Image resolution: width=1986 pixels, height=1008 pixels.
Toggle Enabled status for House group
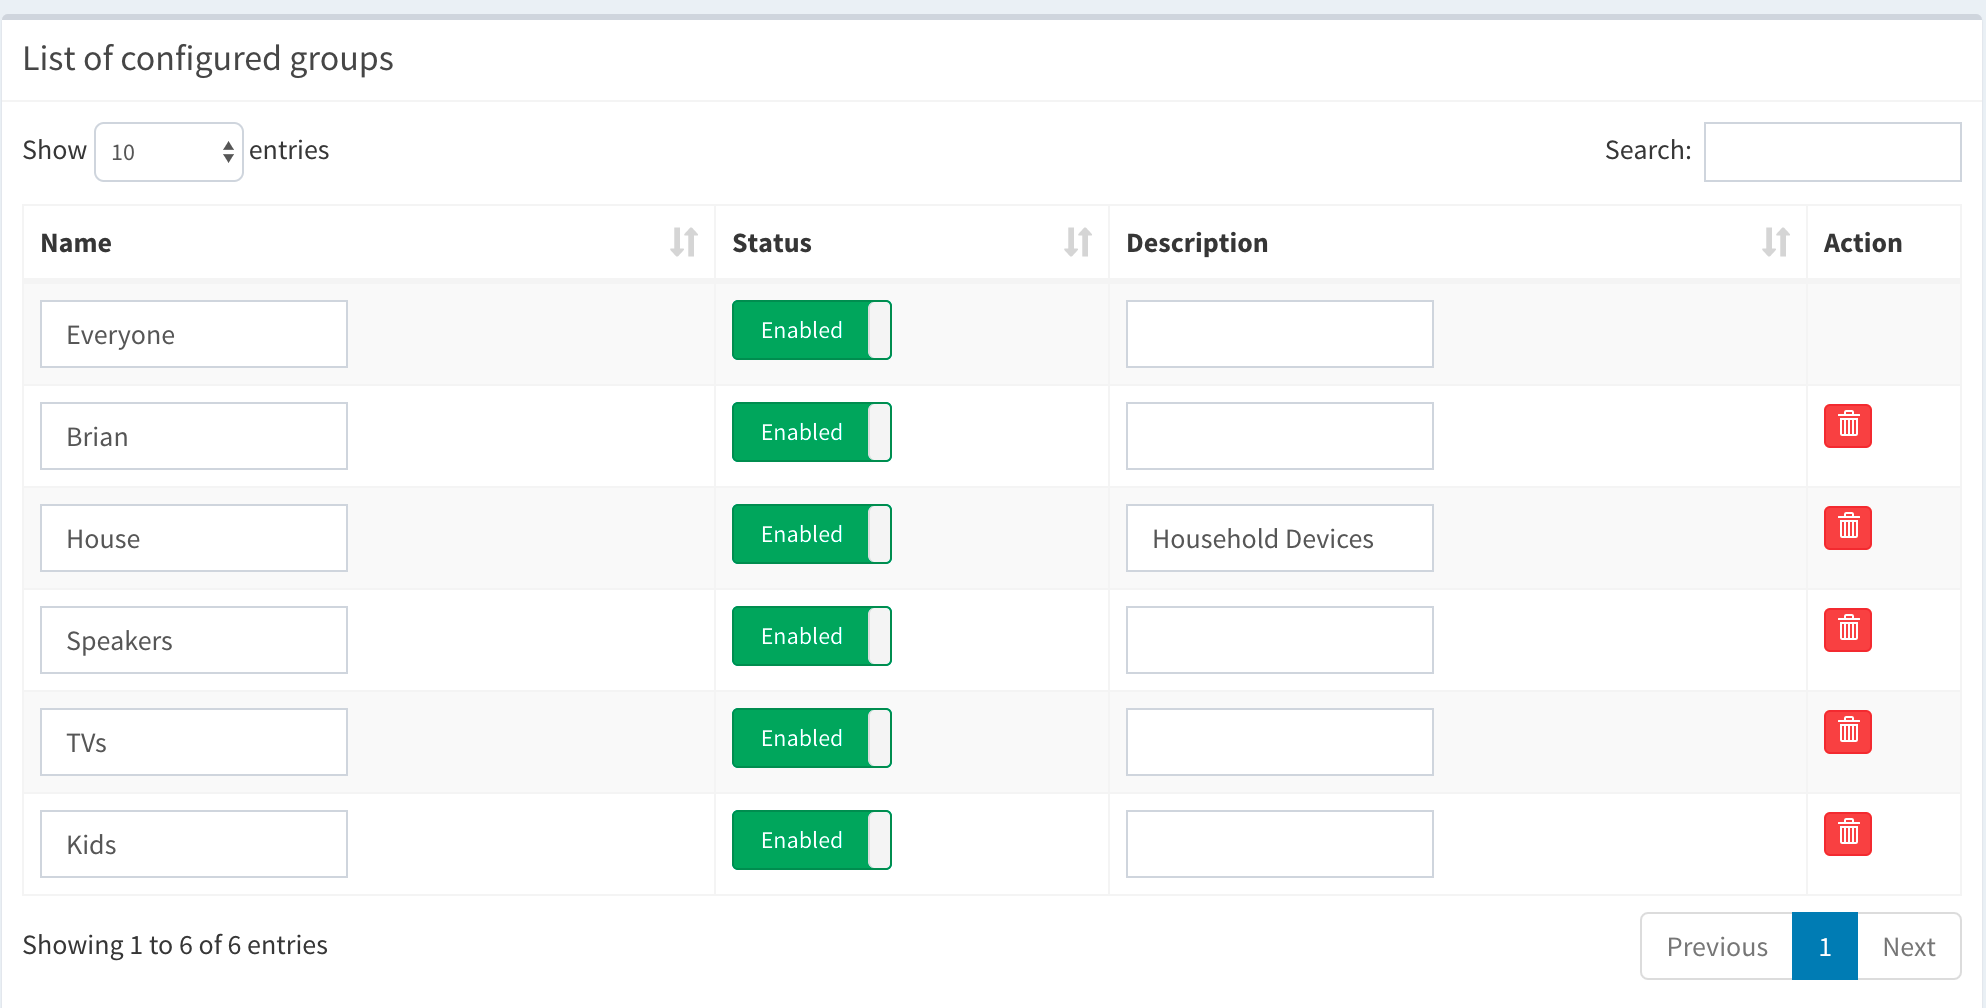pos(811,534)
